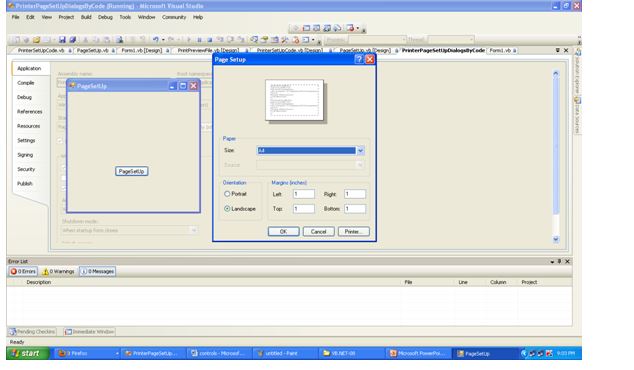Open the Build menu

click(86, 17)
